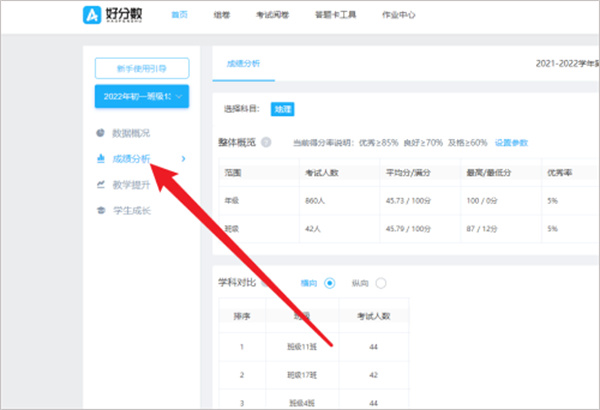Open the 数据概况 pie chart icon
The height and width of the screenshot is (410, 600).
tap(100, 133)
